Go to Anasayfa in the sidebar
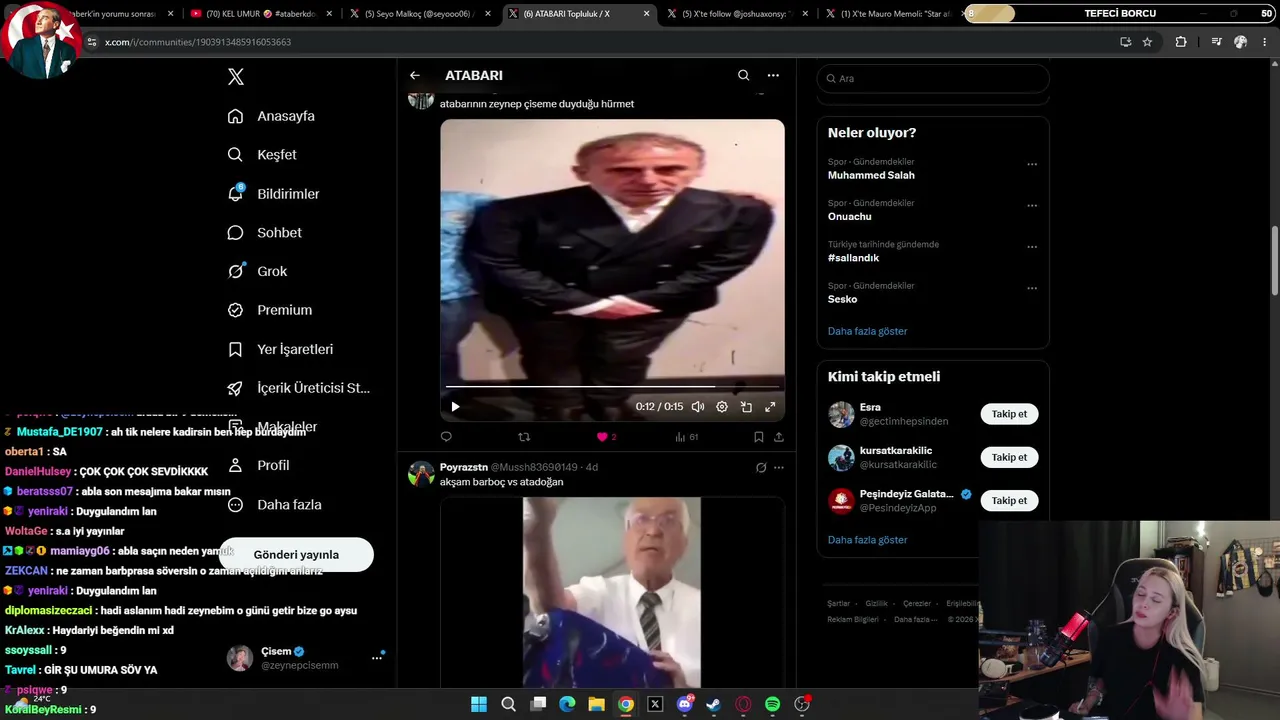The height and width of the screenshot is (720, 1280). [x=271, y=116]
